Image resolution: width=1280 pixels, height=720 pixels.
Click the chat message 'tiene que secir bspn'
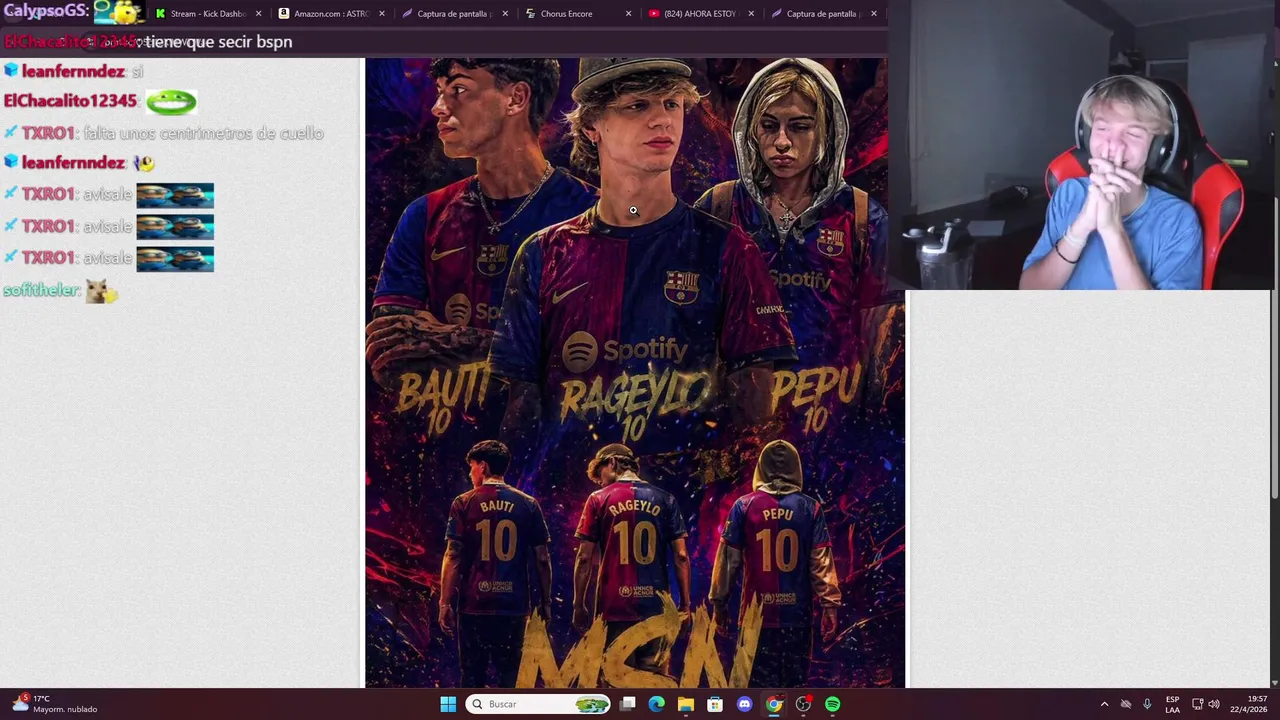(x=219, y=42)
